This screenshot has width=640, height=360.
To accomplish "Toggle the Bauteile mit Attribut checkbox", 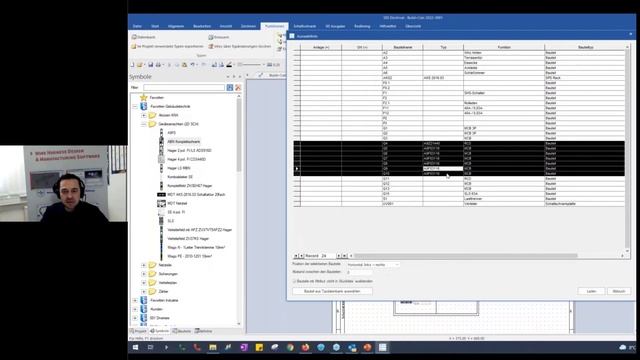I will coord(294,281).
